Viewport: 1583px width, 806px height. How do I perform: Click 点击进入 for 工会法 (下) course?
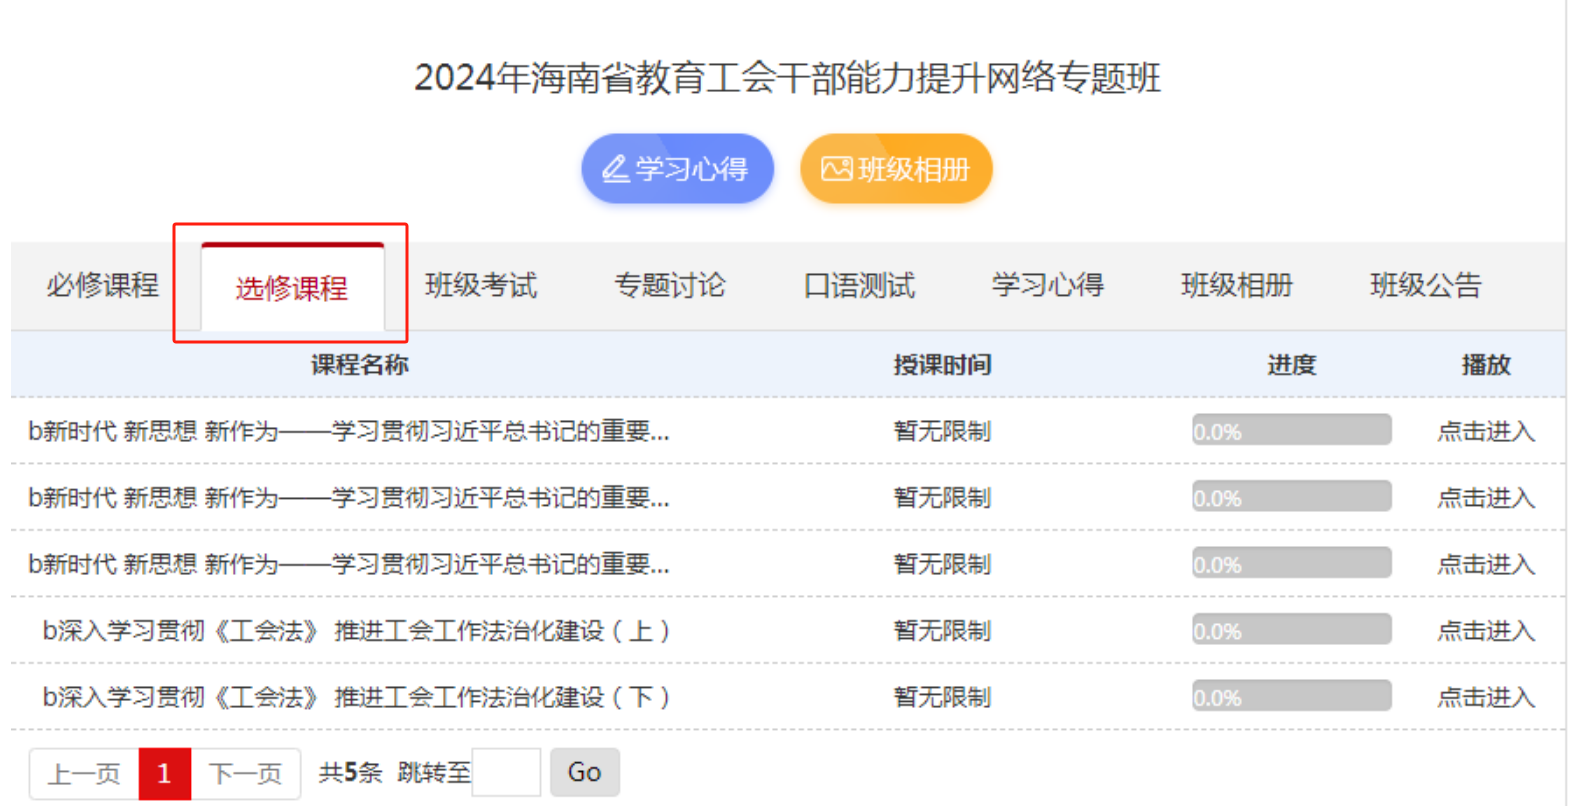point(1485,697)
